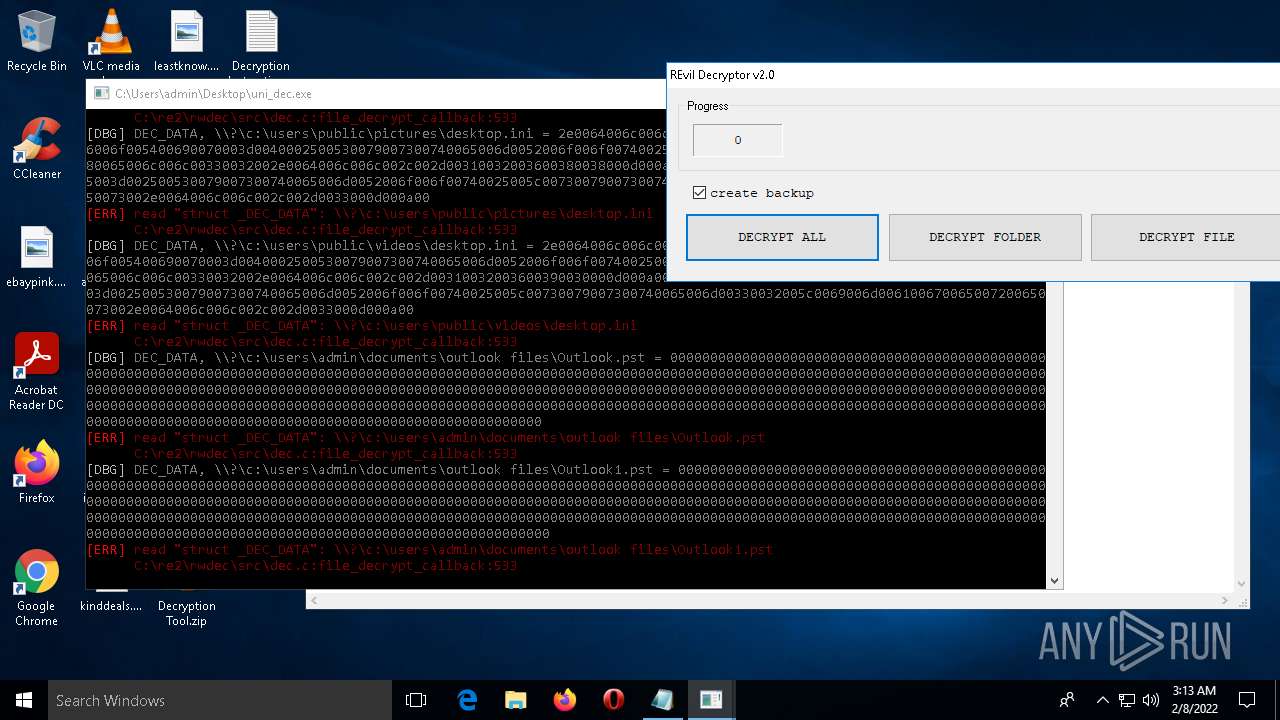Open the Firefox desktop shortcut
Viewport: 1280px width, 720px height.
tap(37, 472)
